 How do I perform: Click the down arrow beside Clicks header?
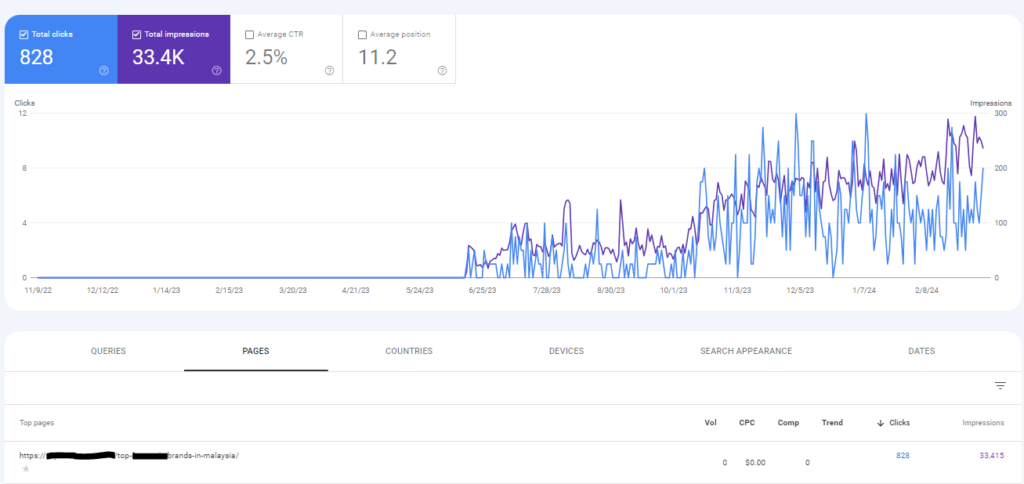880,423
